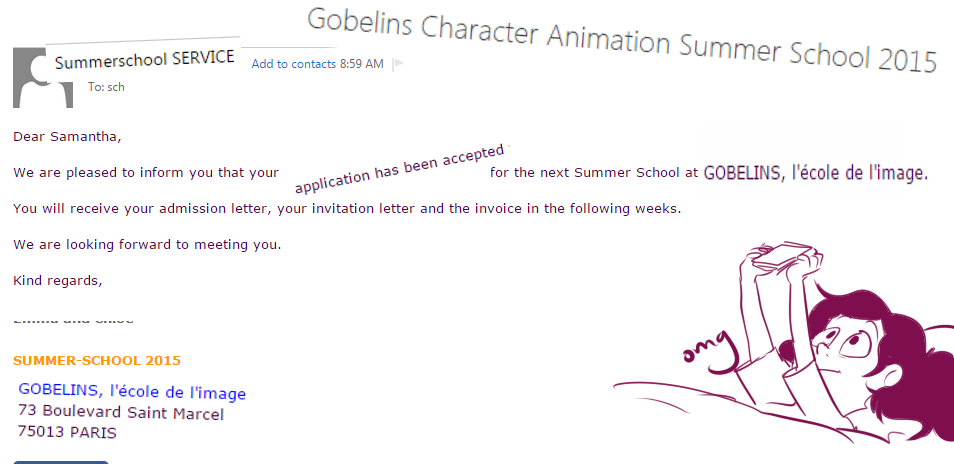Click the handwritten 'omg' doodle
954x464 pixels.
[x=708, y=349]
